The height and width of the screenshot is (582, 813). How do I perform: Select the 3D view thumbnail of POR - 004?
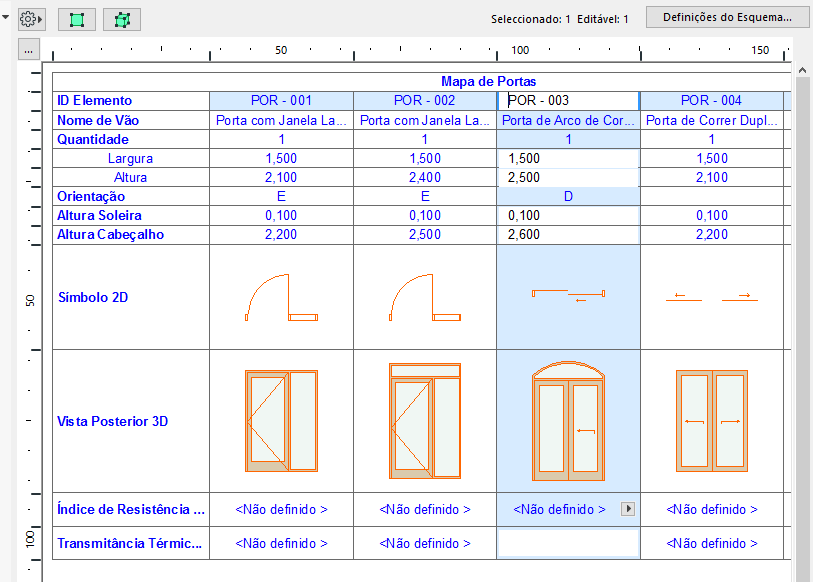[711, 421]
